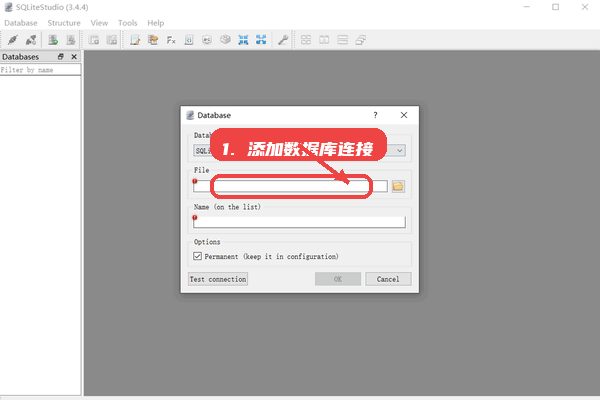
Task: Click the Edit database toolbar icon
Action: (71, 40)
